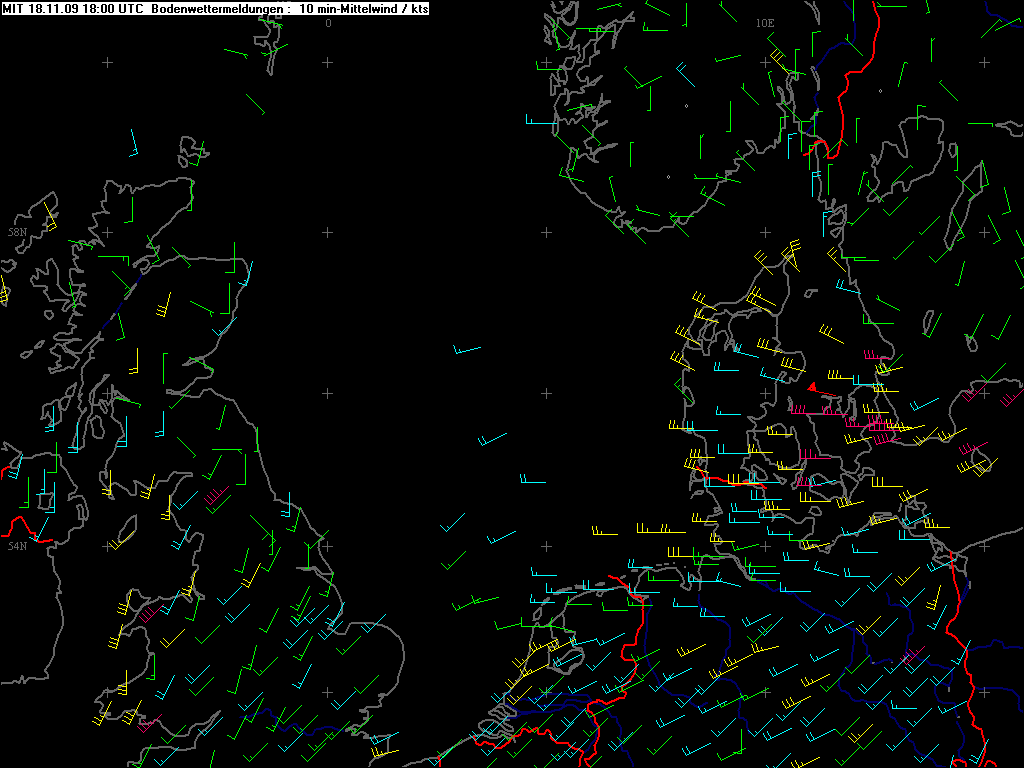This screenshot has height=768, width=1024.
Task: Click the 10E longitude label
Action: click(765, 23)
